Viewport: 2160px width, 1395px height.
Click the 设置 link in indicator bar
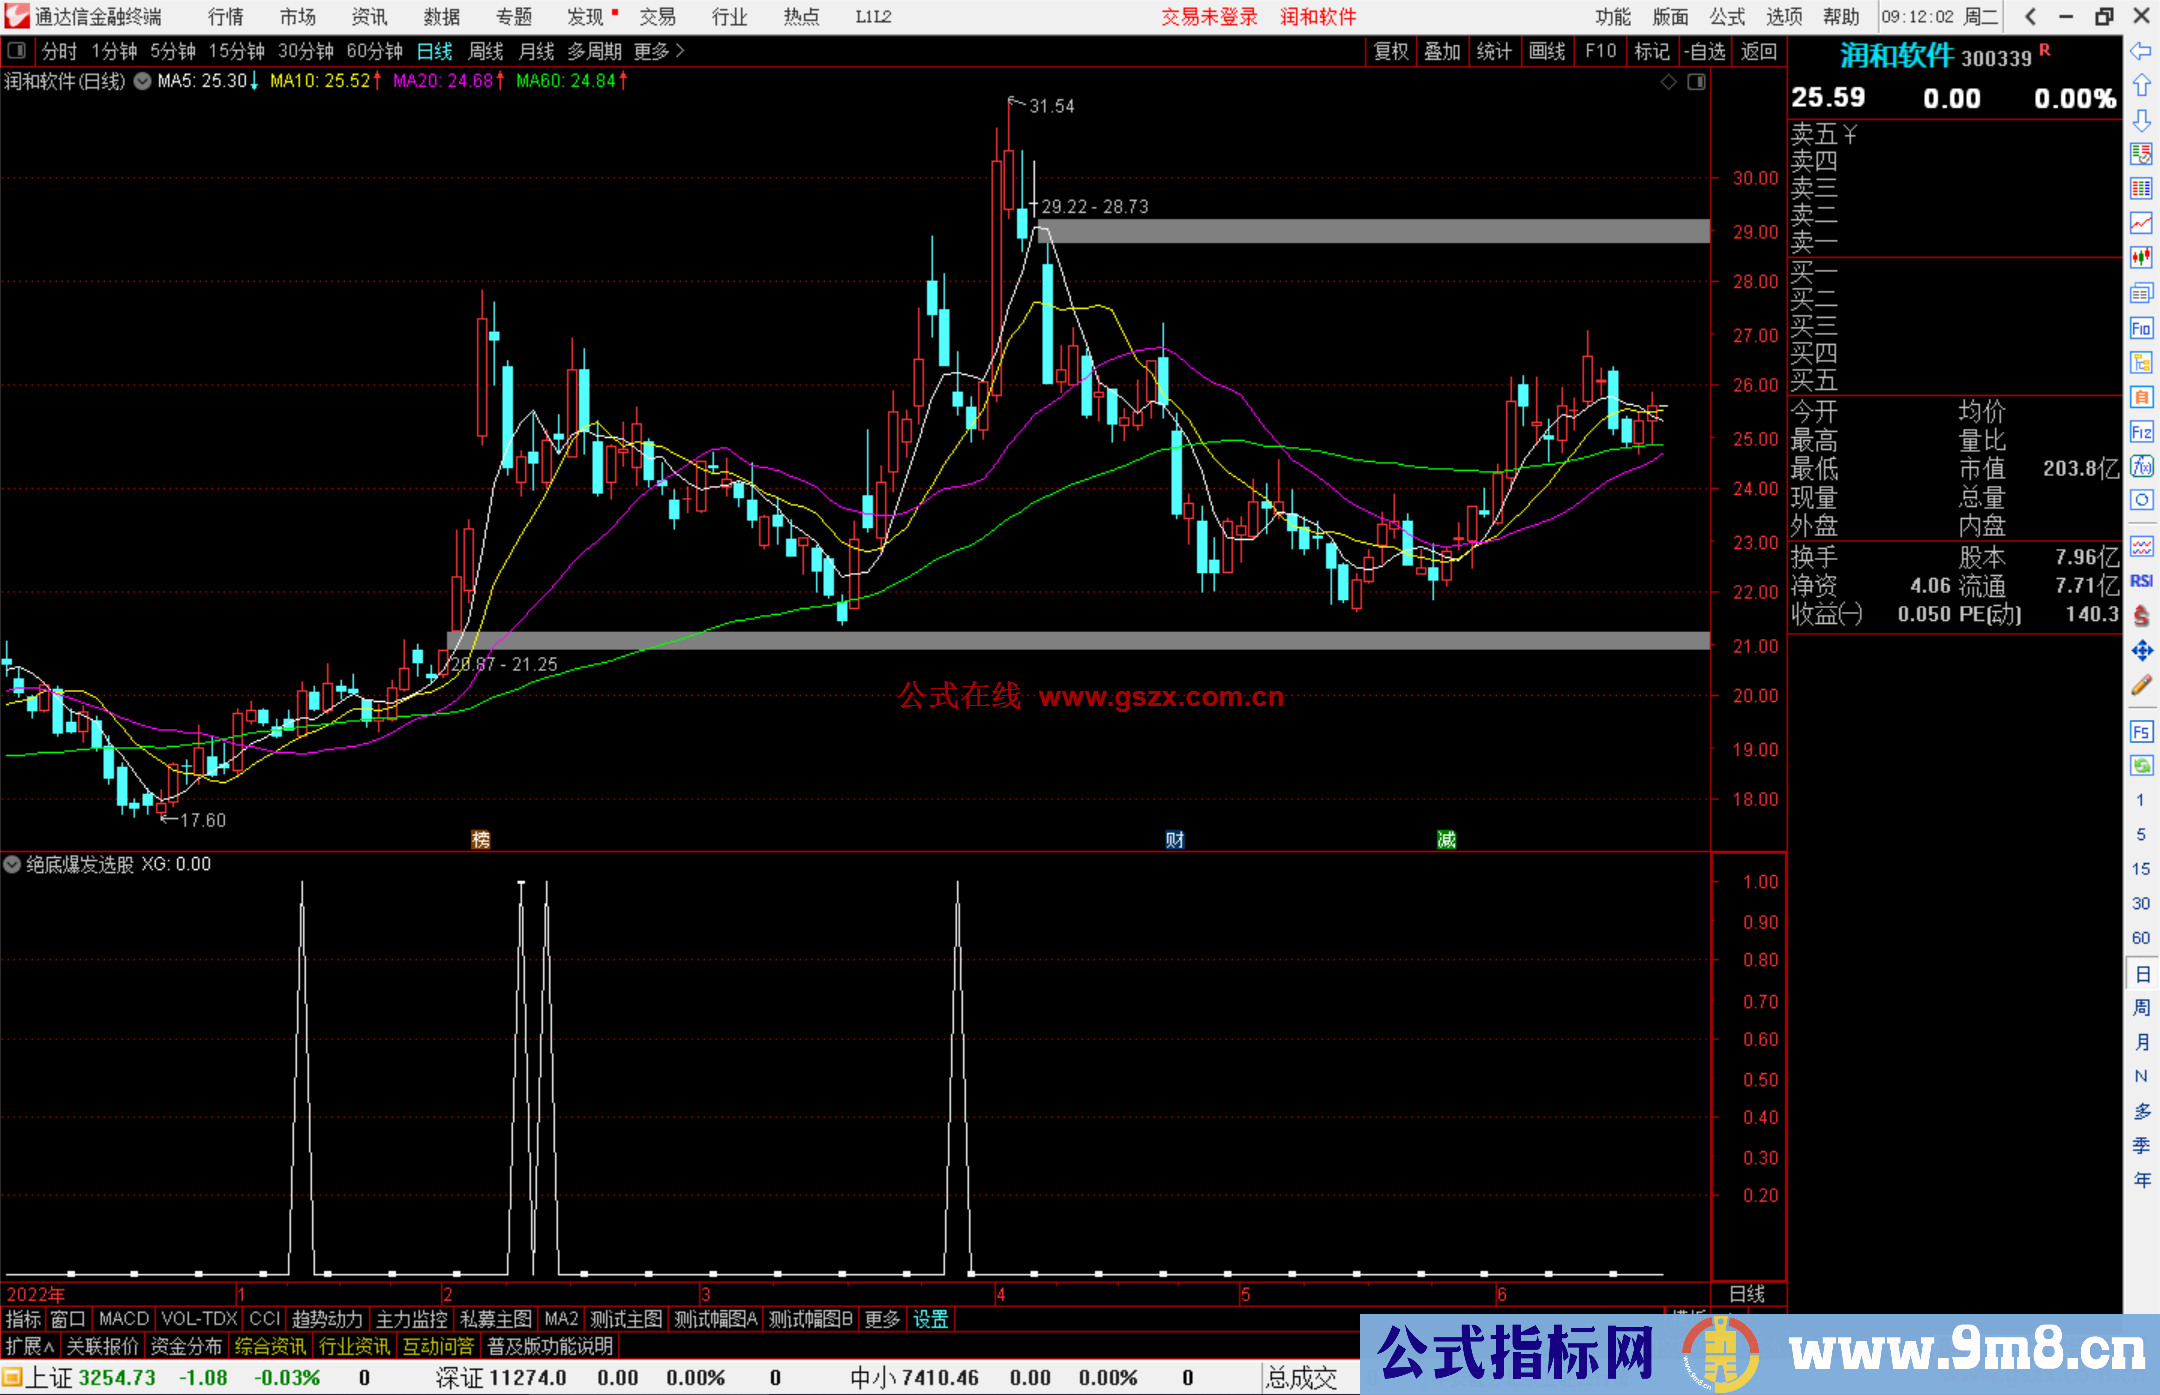point(930,1319)
